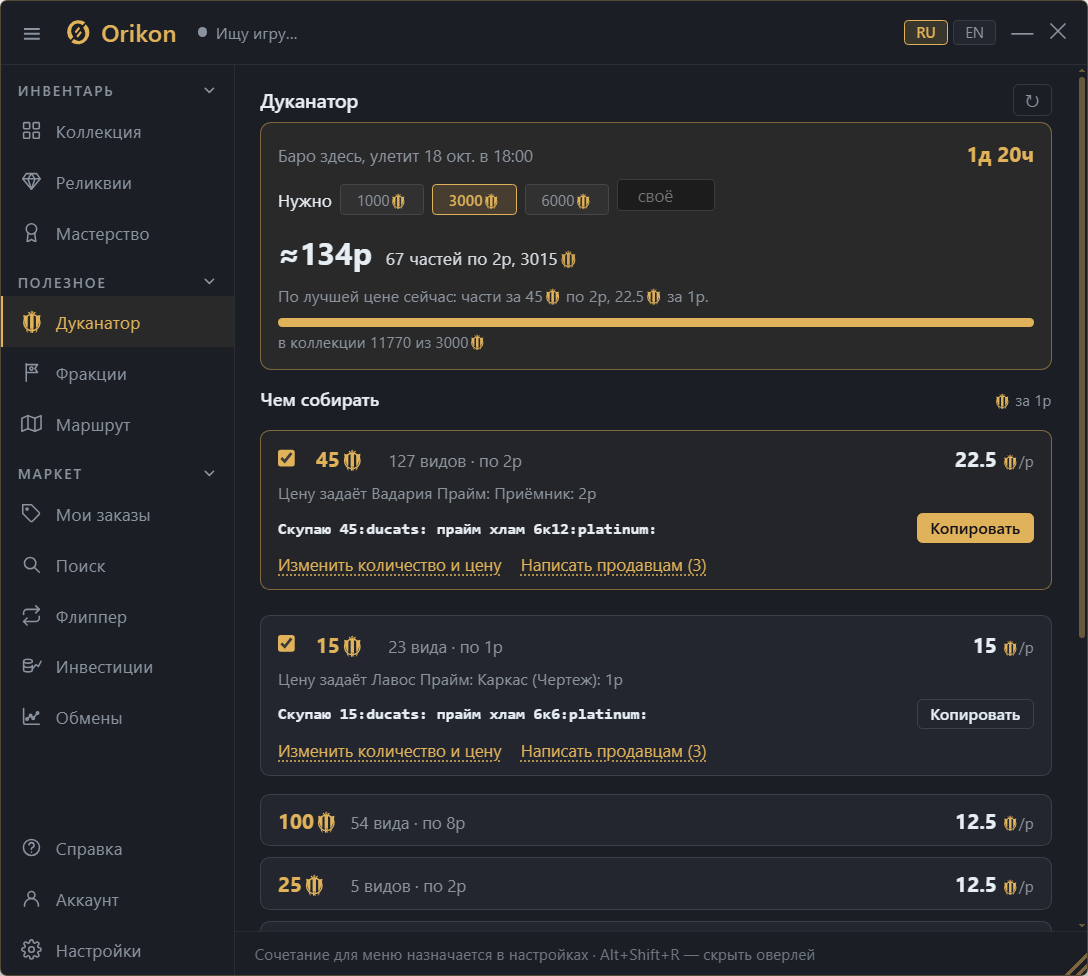Select the 3000 ducats target

click(474, 200)
